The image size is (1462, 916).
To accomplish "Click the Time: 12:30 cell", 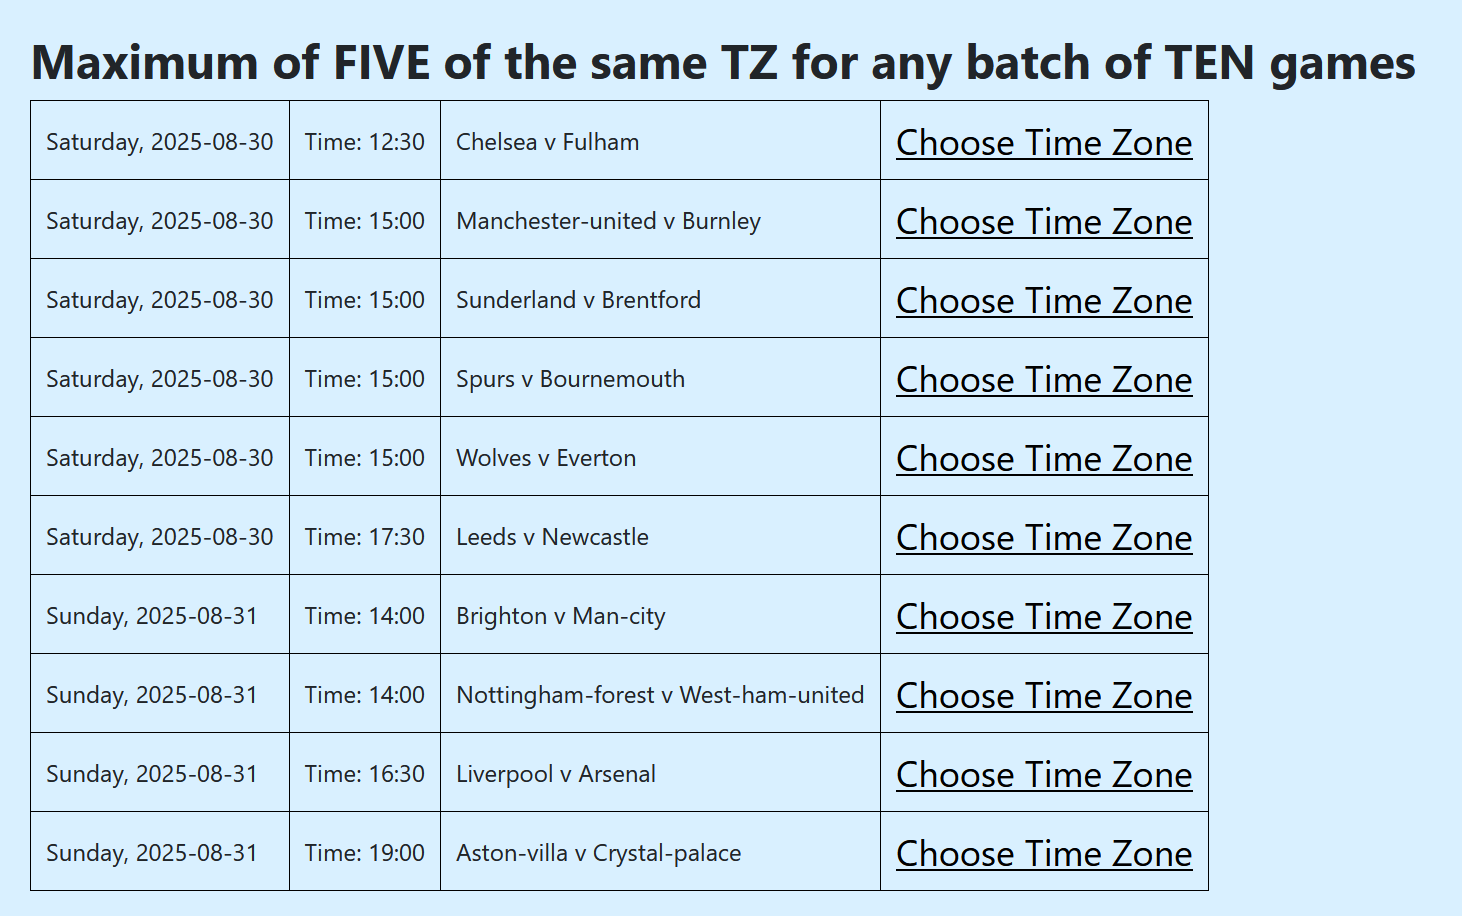I will point(365,142).
